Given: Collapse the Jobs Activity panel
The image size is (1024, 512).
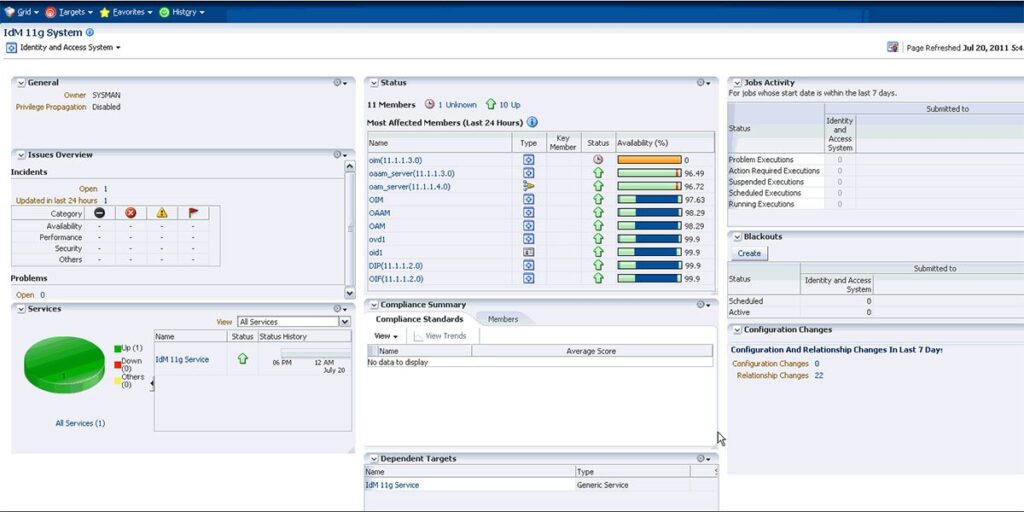Looking at the screenshot, I should coord(737,83).
